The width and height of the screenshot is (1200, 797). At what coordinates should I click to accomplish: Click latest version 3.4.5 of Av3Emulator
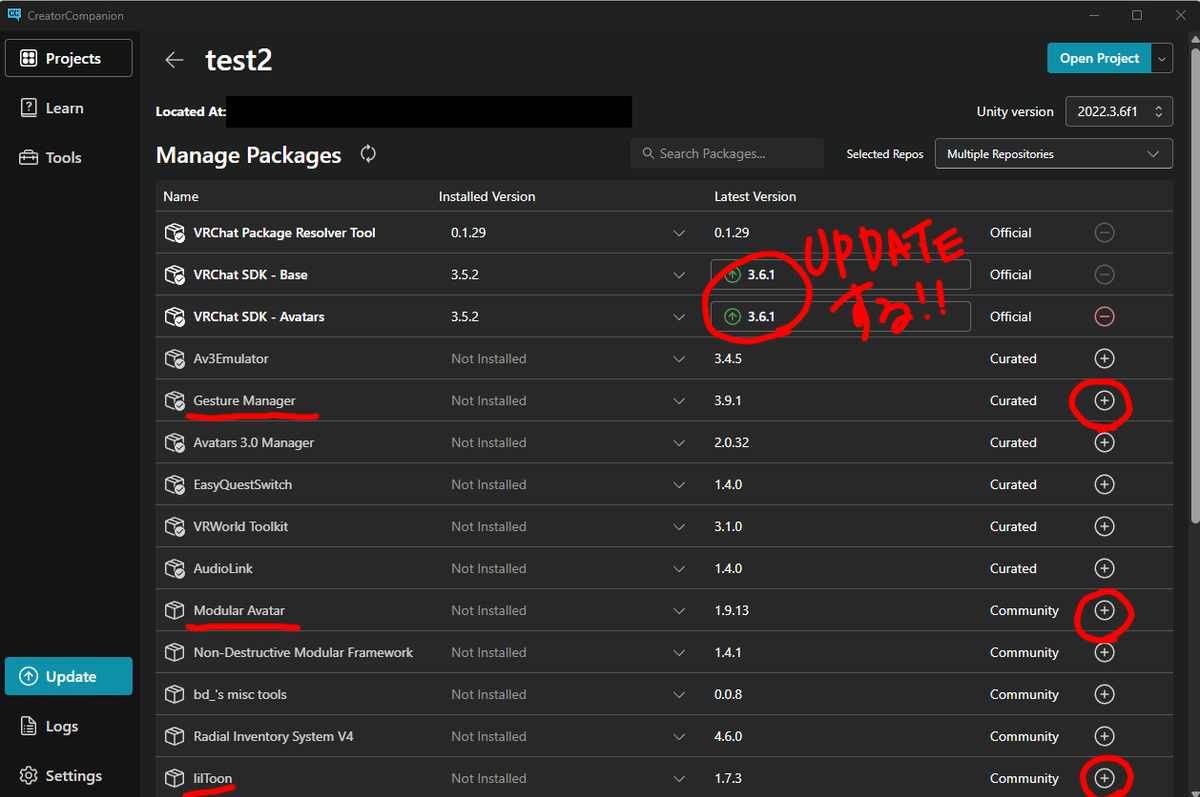(x=728, y=358)
